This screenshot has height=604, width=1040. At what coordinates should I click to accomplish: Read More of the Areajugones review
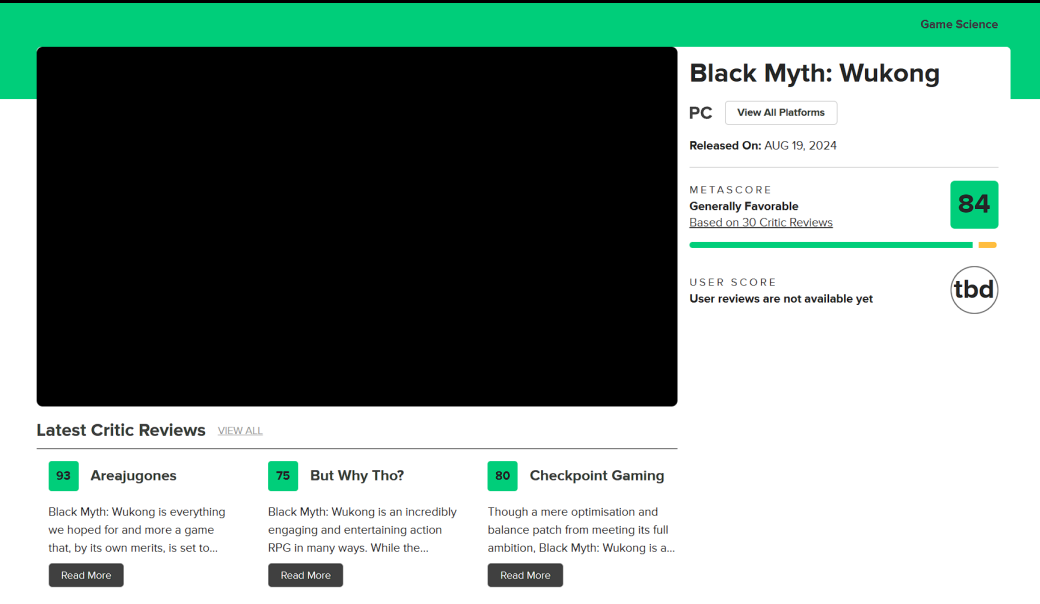[86, 575]
